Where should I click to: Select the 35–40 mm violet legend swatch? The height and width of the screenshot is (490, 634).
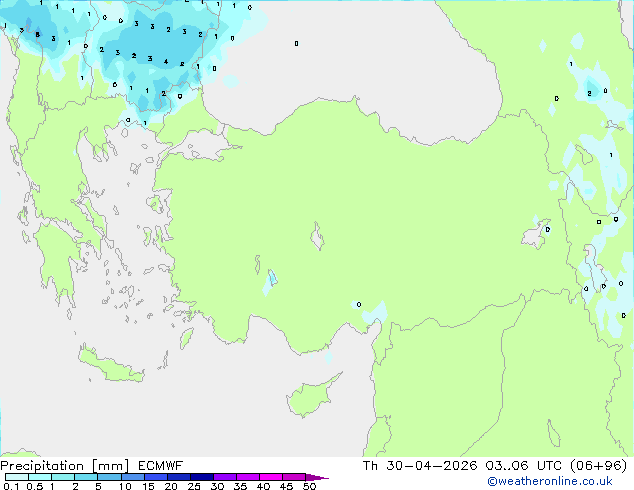(x=247, y=477)
